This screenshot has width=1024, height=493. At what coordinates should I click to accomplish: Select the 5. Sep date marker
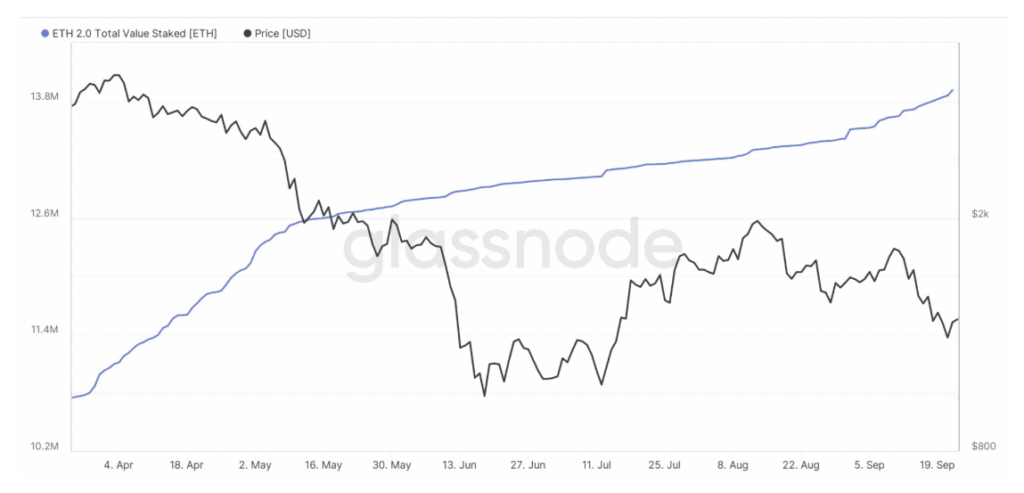(x=869, y=465)
